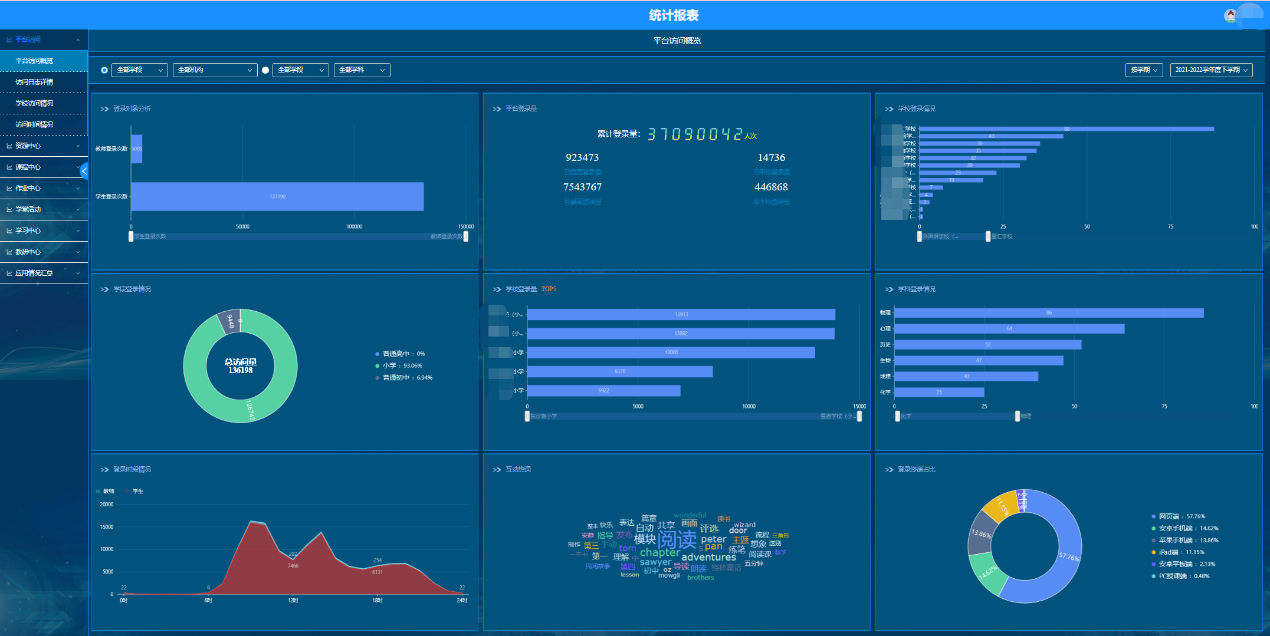Click the chart icon beside 课程中心
This screenshot has height=636, width=1270.
pyautogui.click(x=9, y=167)
